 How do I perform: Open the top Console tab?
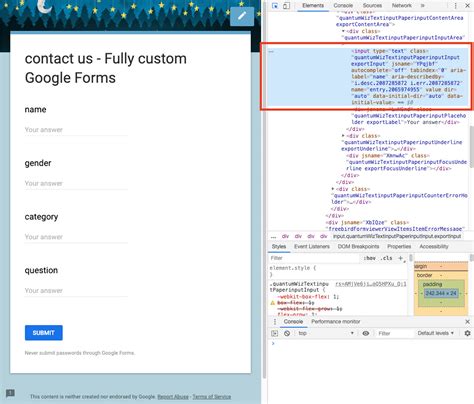tap(343, 6)
